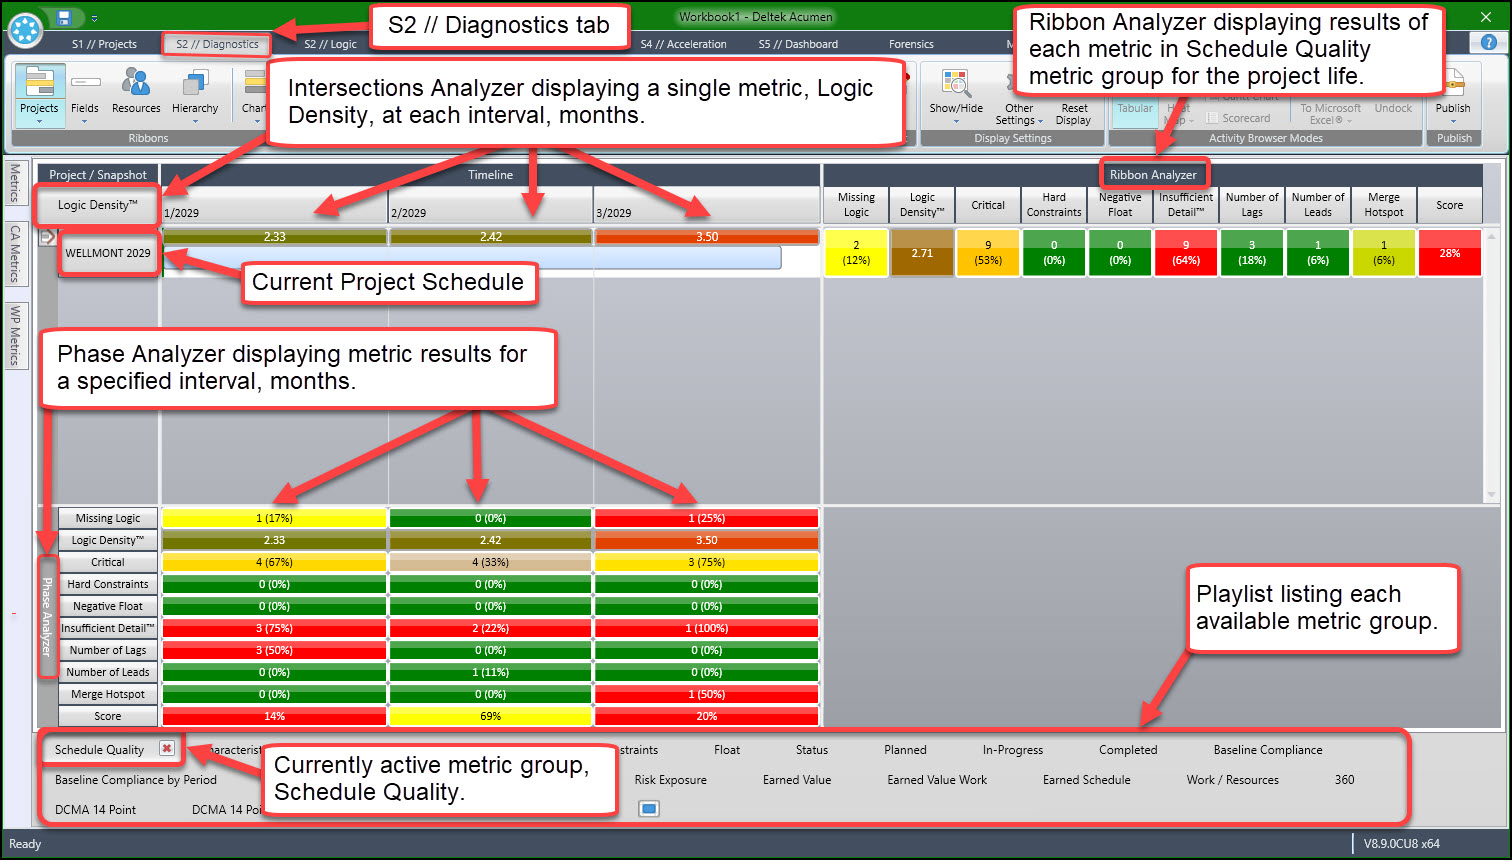Switch to the S5 // Dashboard tab
The image size is (1512, 860).
[798, 44]
